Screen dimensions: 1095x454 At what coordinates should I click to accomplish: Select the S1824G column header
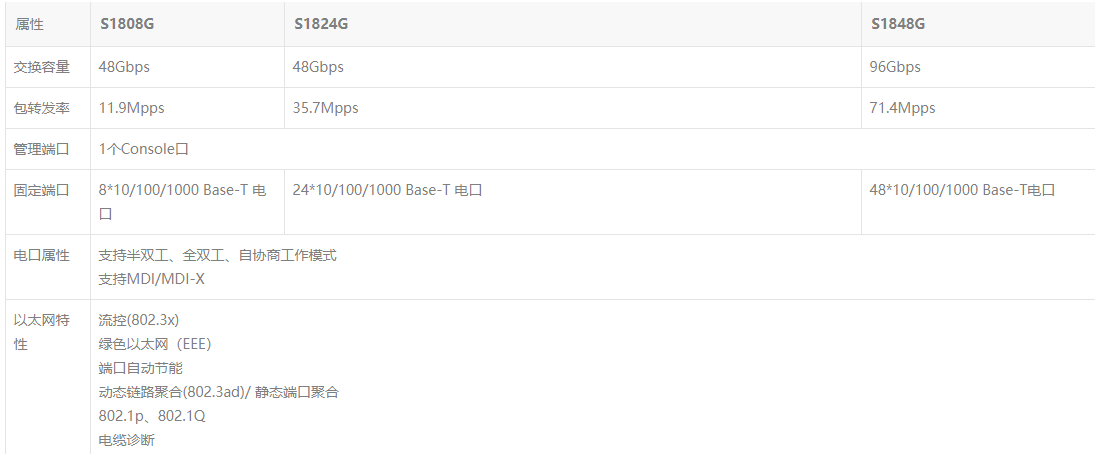coord(322,24)
